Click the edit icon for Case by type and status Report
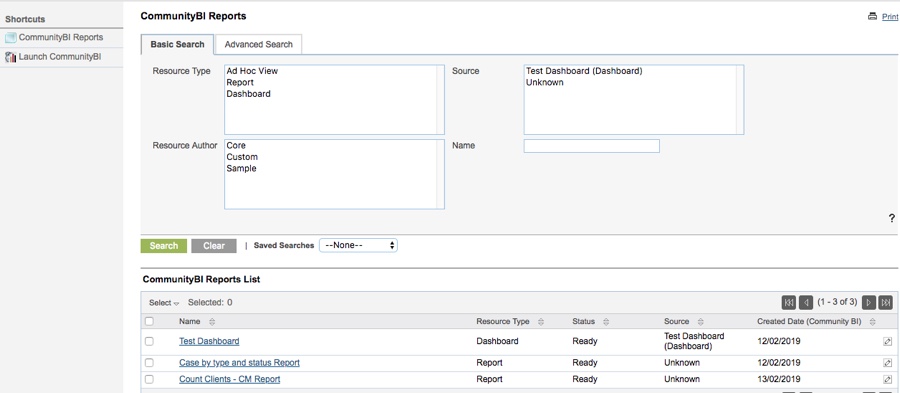 tap(887, 363)
